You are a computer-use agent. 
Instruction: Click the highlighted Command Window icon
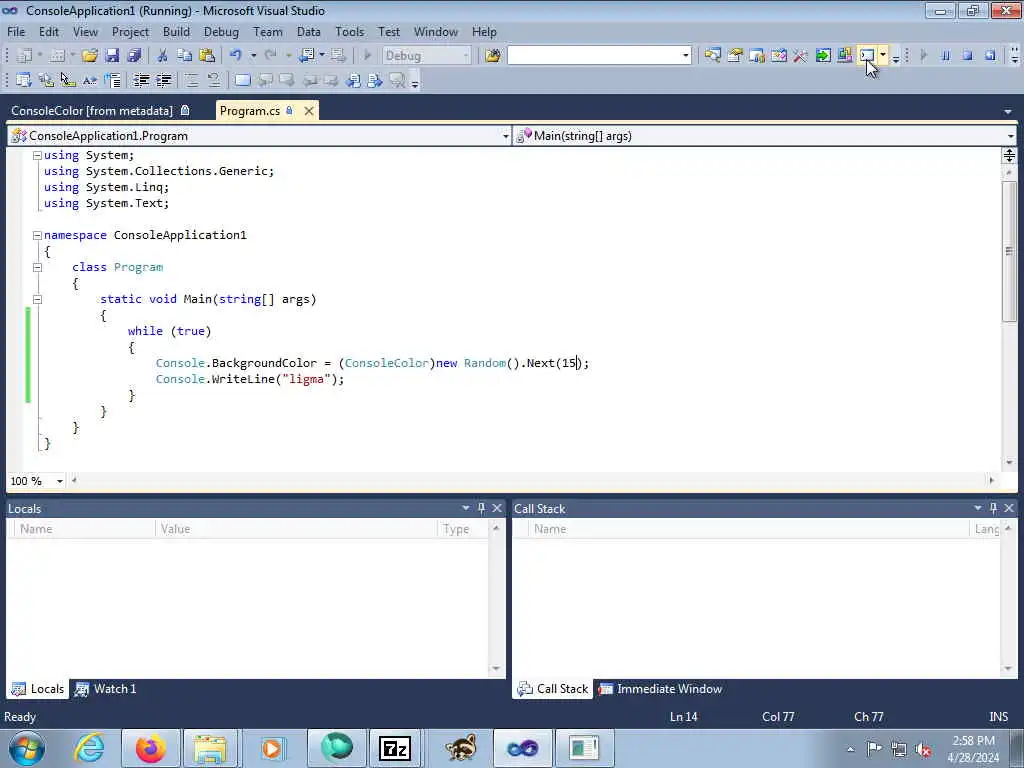[867, 56]
